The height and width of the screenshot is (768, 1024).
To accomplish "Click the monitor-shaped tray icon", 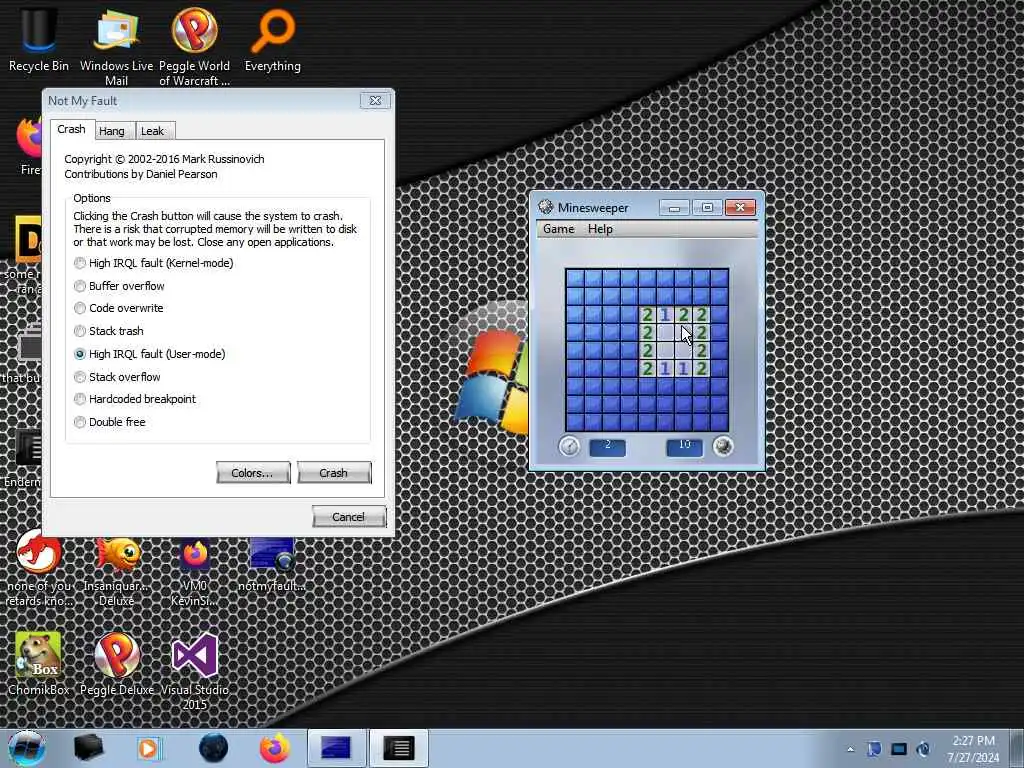I will click(x=899, y=749).
